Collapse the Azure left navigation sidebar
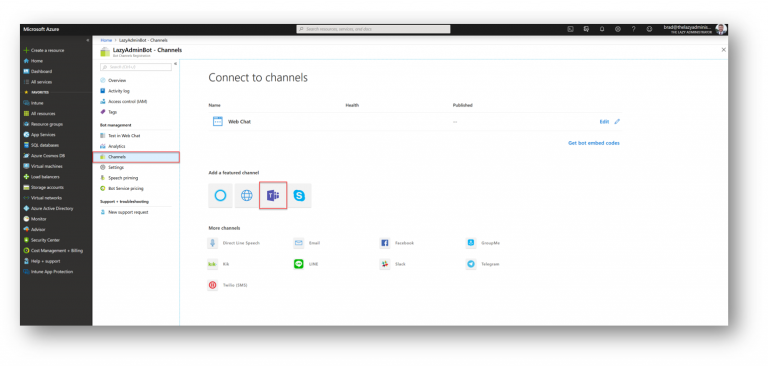 88,40
